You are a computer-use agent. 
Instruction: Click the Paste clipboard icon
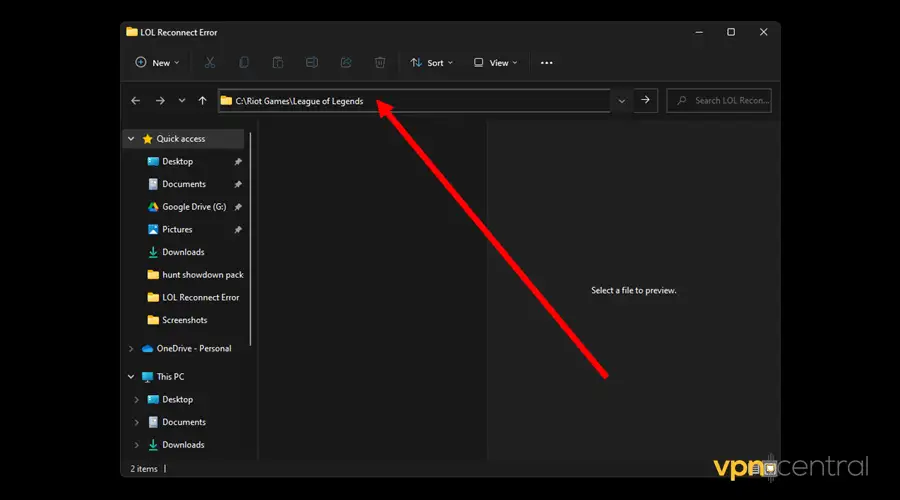tap(278, 63)
